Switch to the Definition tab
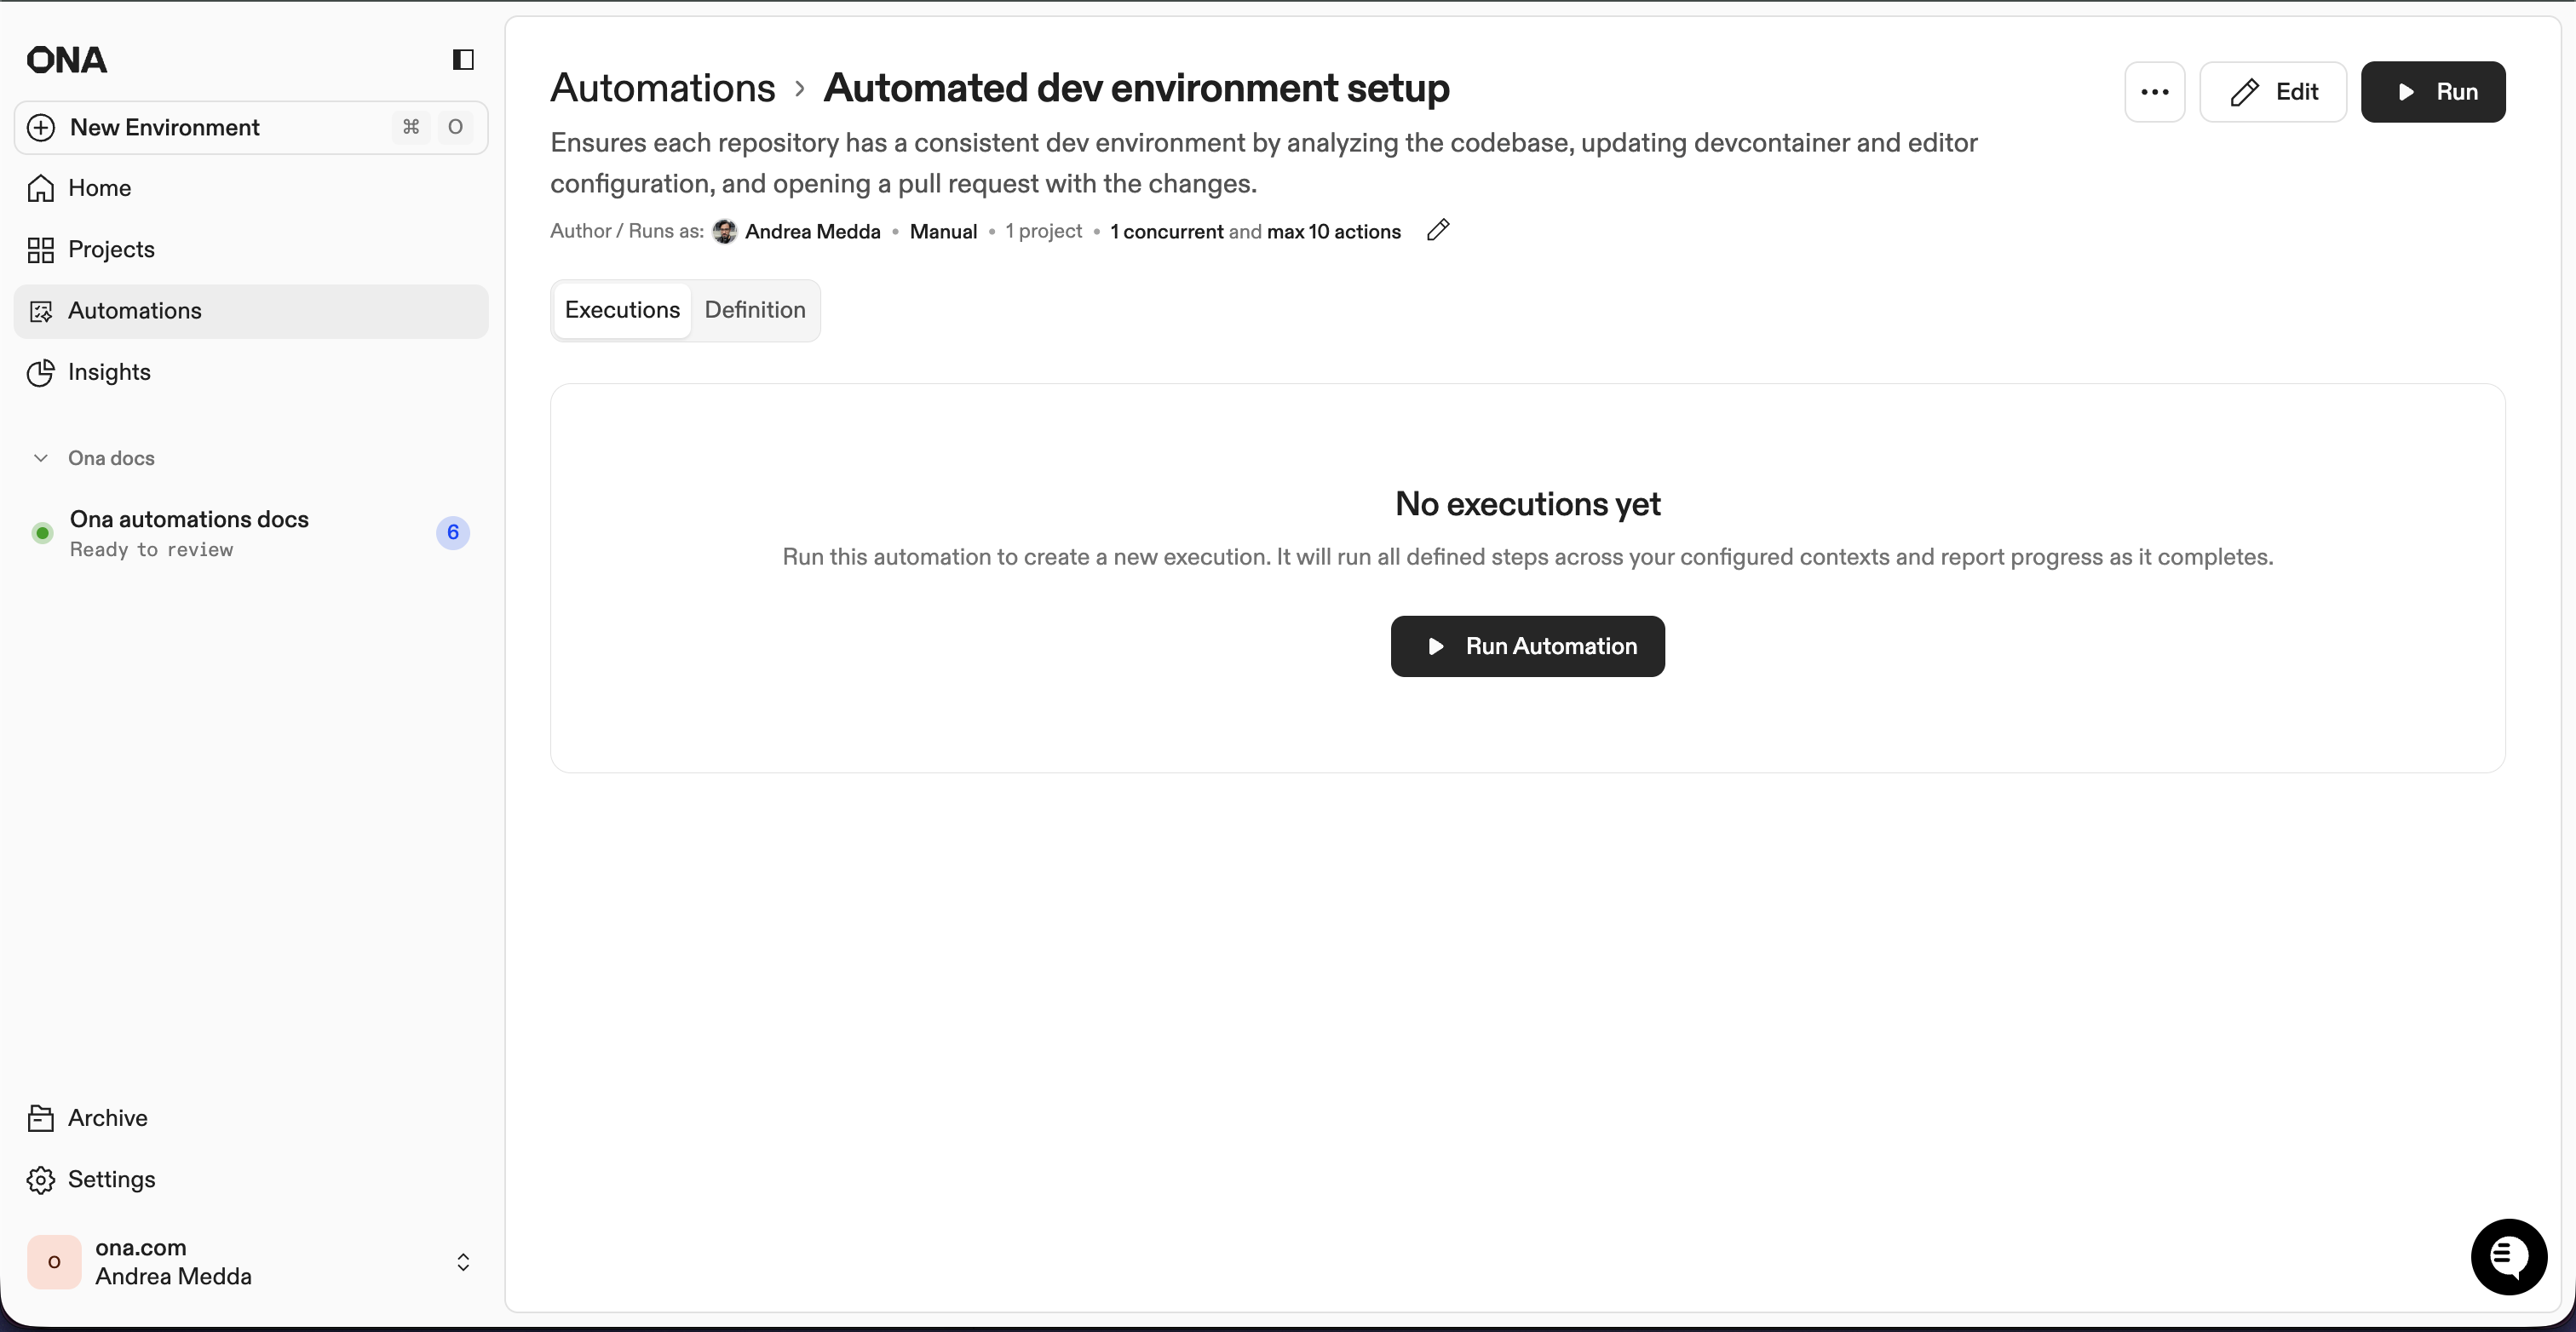The height and width of the screenshot is (1332, 2576). click(x=755, y=310)
